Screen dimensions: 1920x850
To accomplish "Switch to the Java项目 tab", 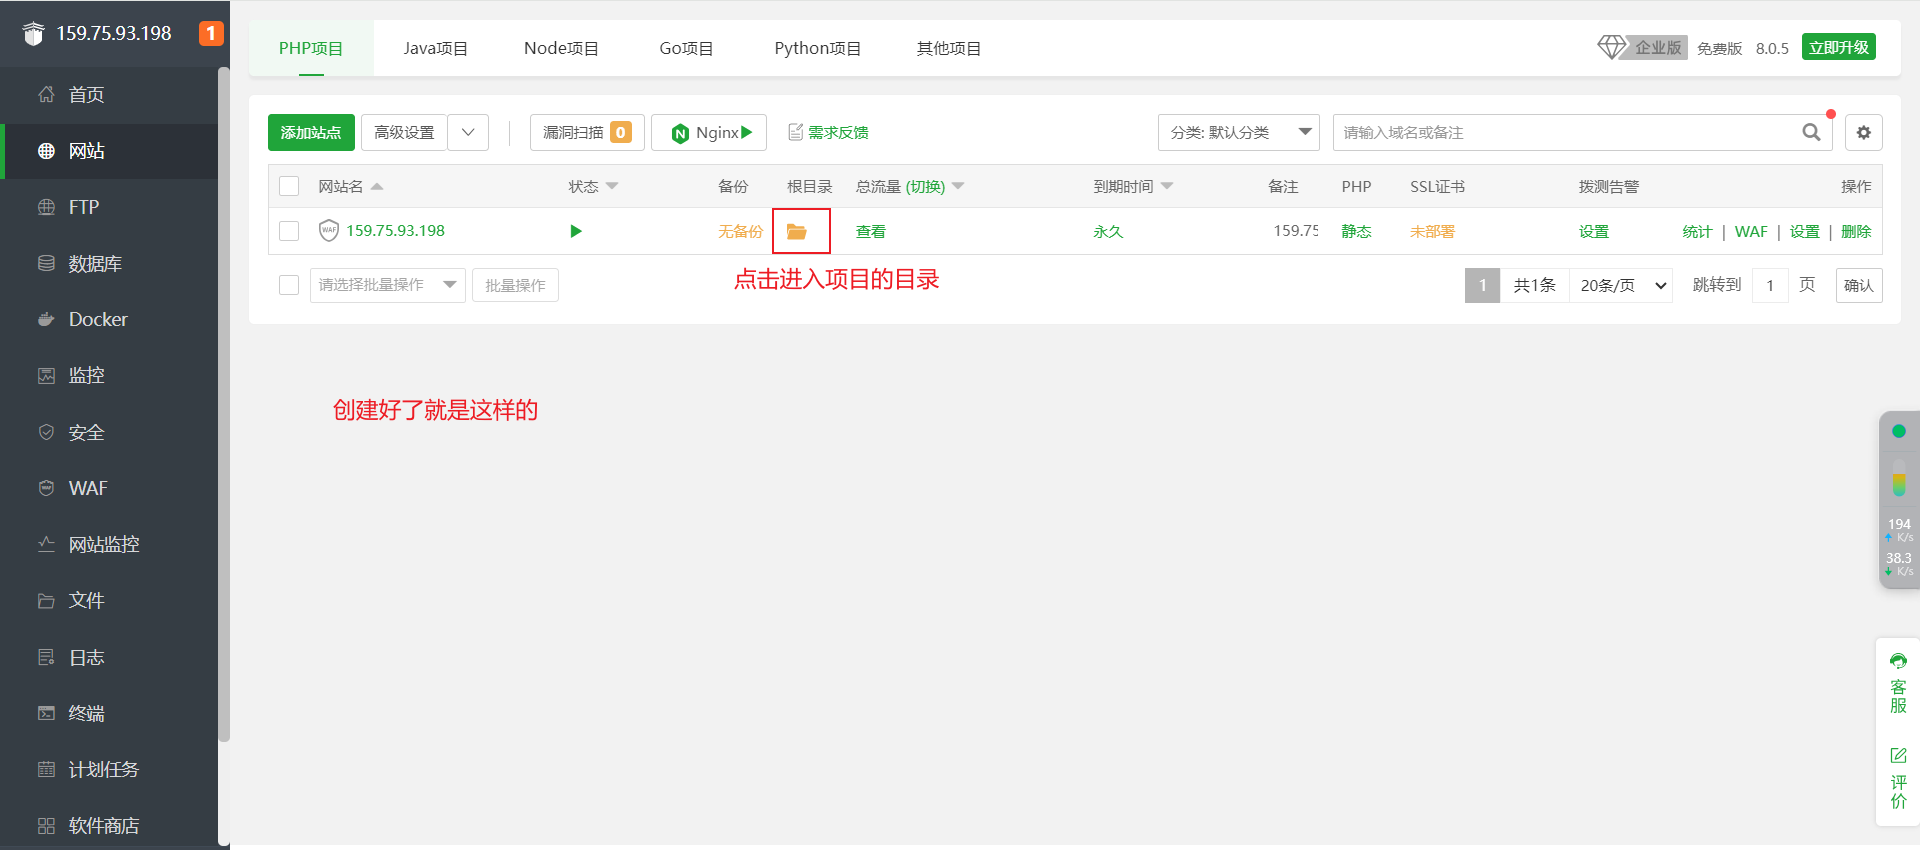I will pyautogui.click(x=435, y=48).
